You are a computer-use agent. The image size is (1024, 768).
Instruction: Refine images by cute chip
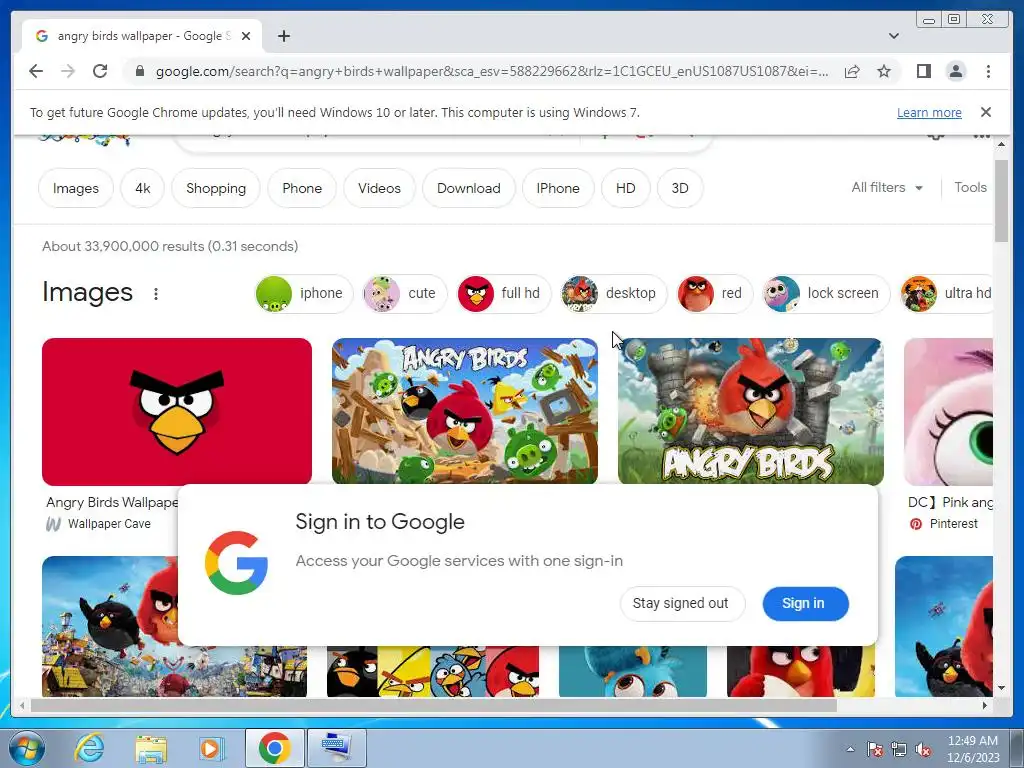tap(404, 293)
